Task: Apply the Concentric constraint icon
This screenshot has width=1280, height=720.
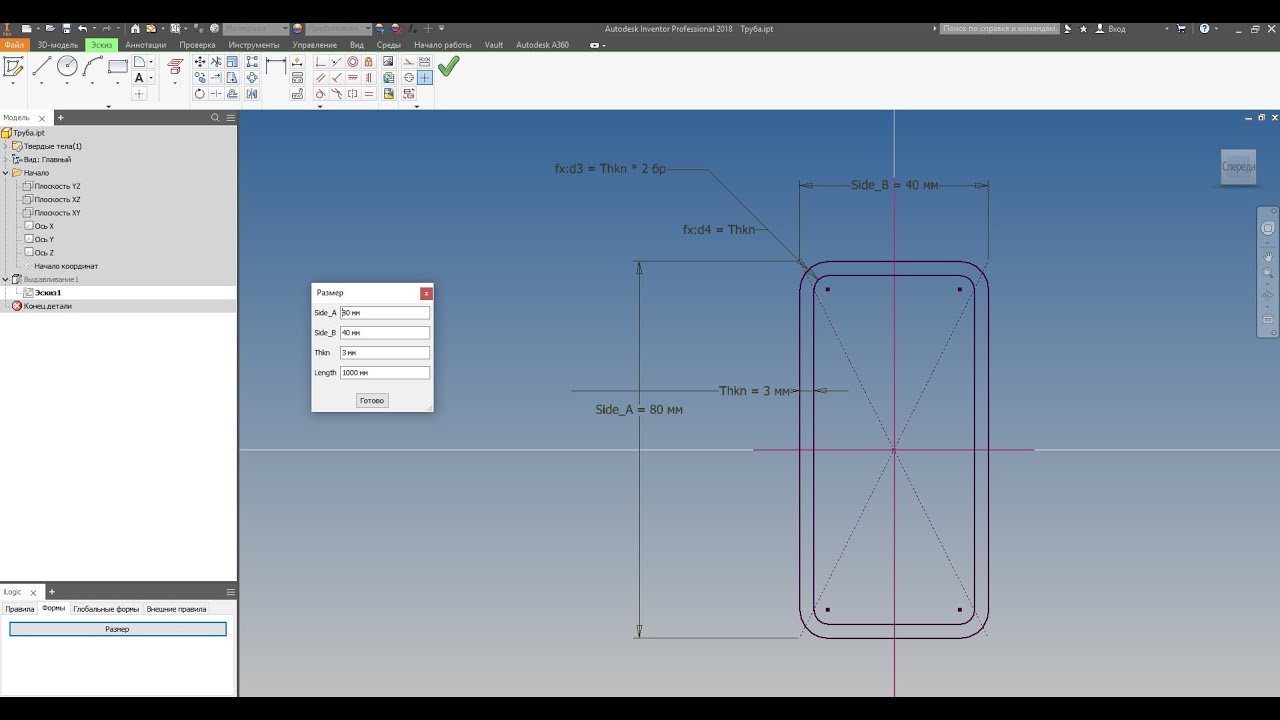Action: (x=352, y=62)
